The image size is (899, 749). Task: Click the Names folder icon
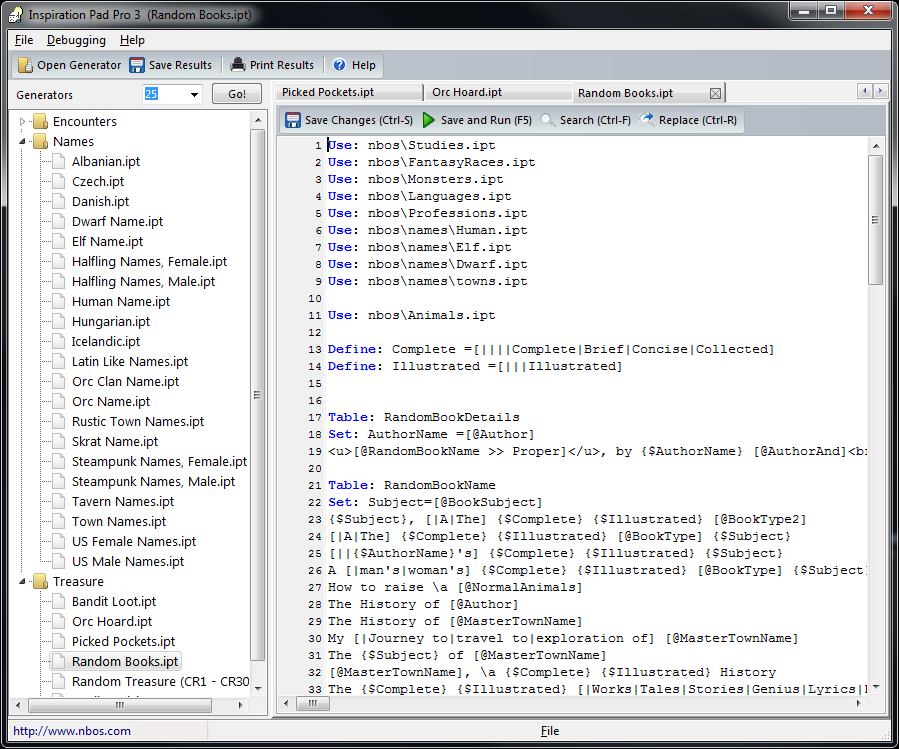(x=40, y=142)
